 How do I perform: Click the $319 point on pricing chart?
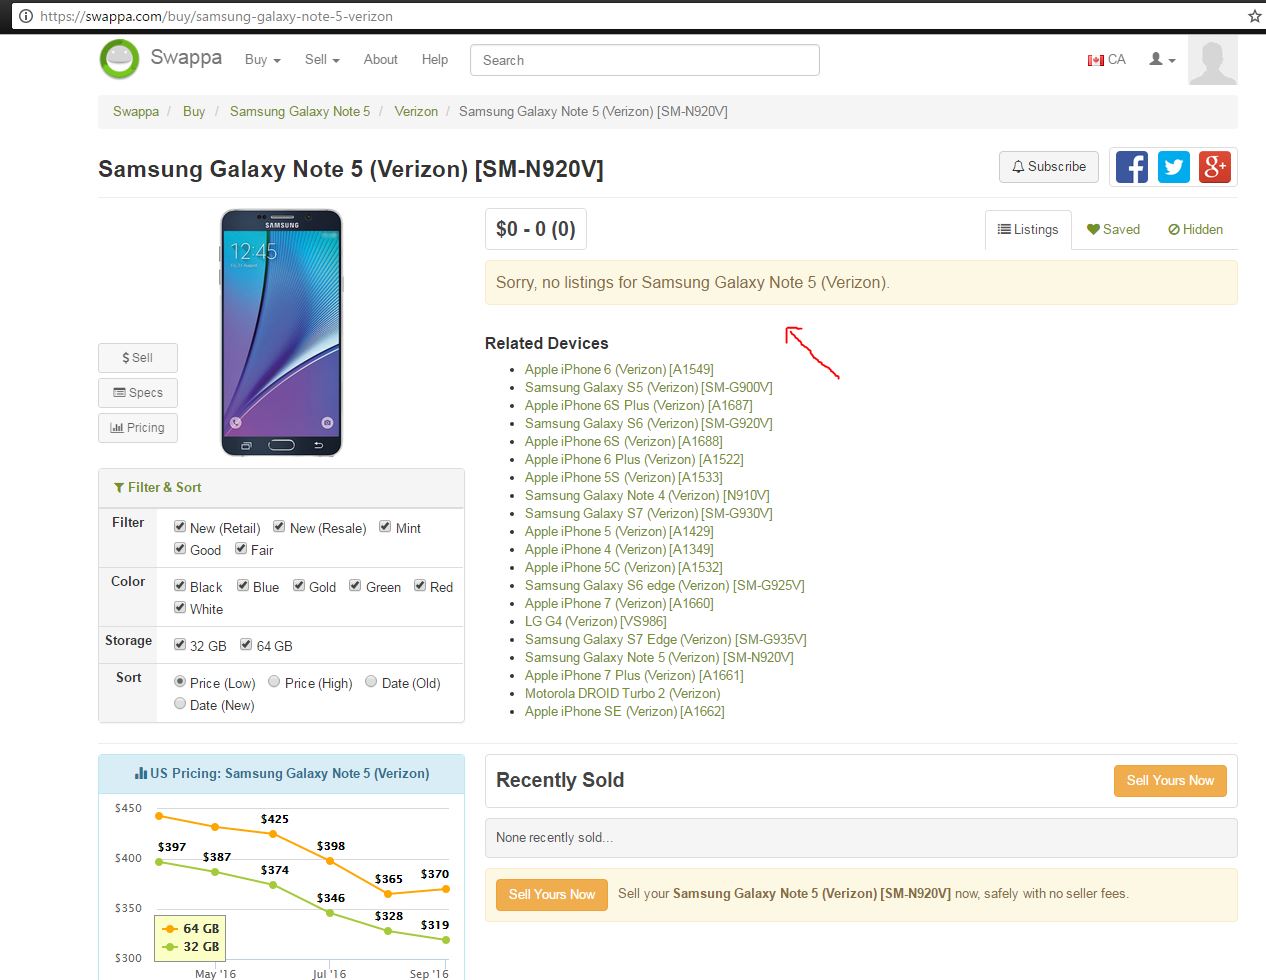click(446, 940)
